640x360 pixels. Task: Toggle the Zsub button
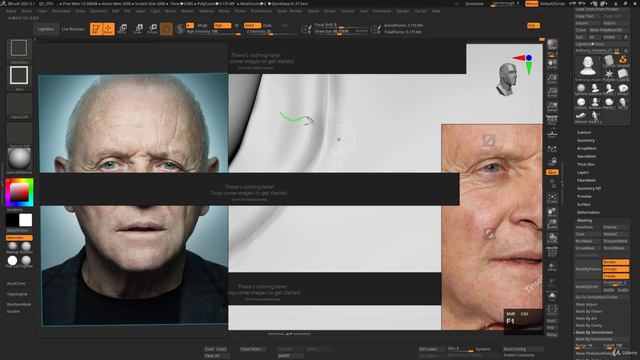[267, 25]
